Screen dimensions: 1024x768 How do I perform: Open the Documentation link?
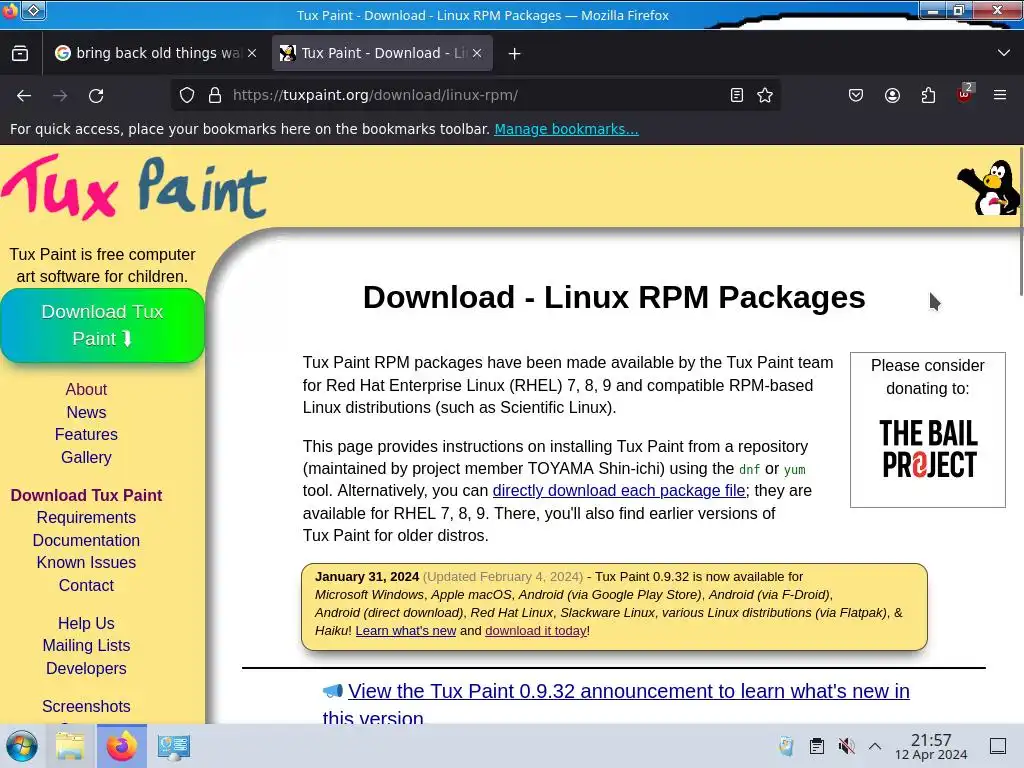(86, 540)
